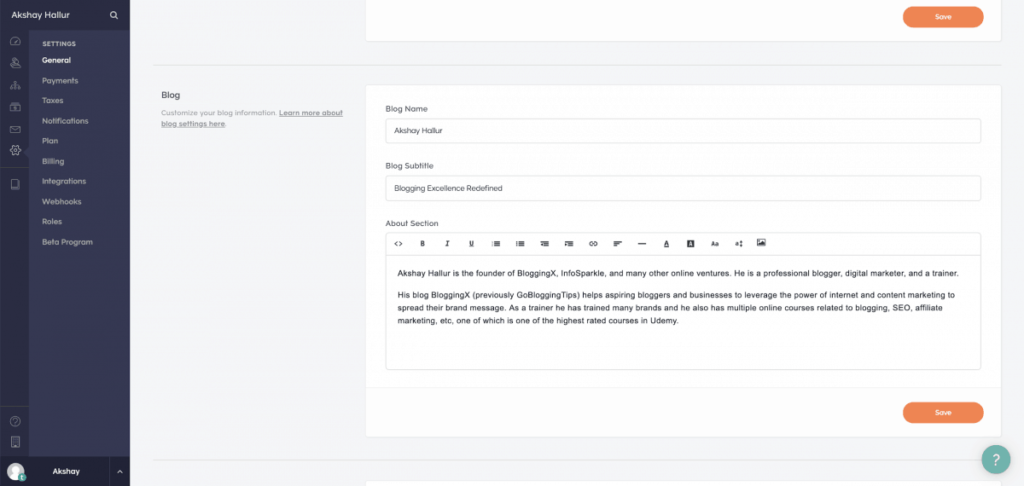The width and height of the screenshot is (1024, 486).
Task: Focus the Blog Name input field
Action: pos(682,131)
